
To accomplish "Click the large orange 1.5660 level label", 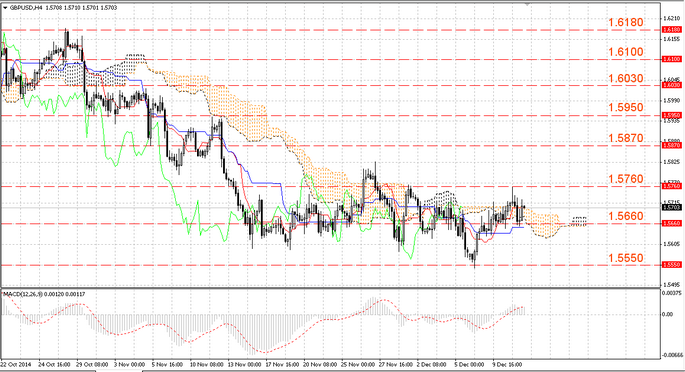I will pyautogui.click(x=626, y=216).
